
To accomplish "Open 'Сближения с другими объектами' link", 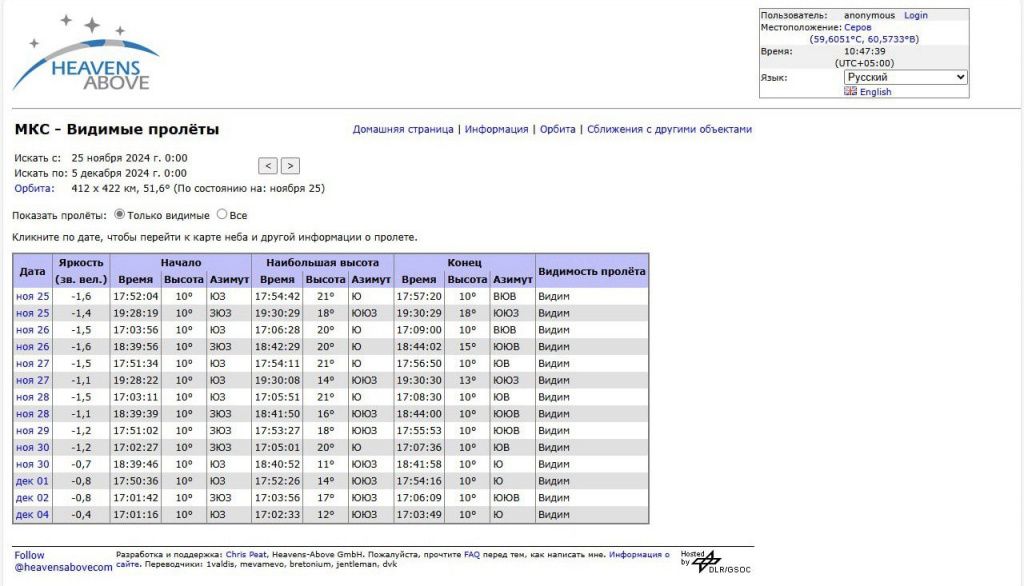I will point(669,129).
